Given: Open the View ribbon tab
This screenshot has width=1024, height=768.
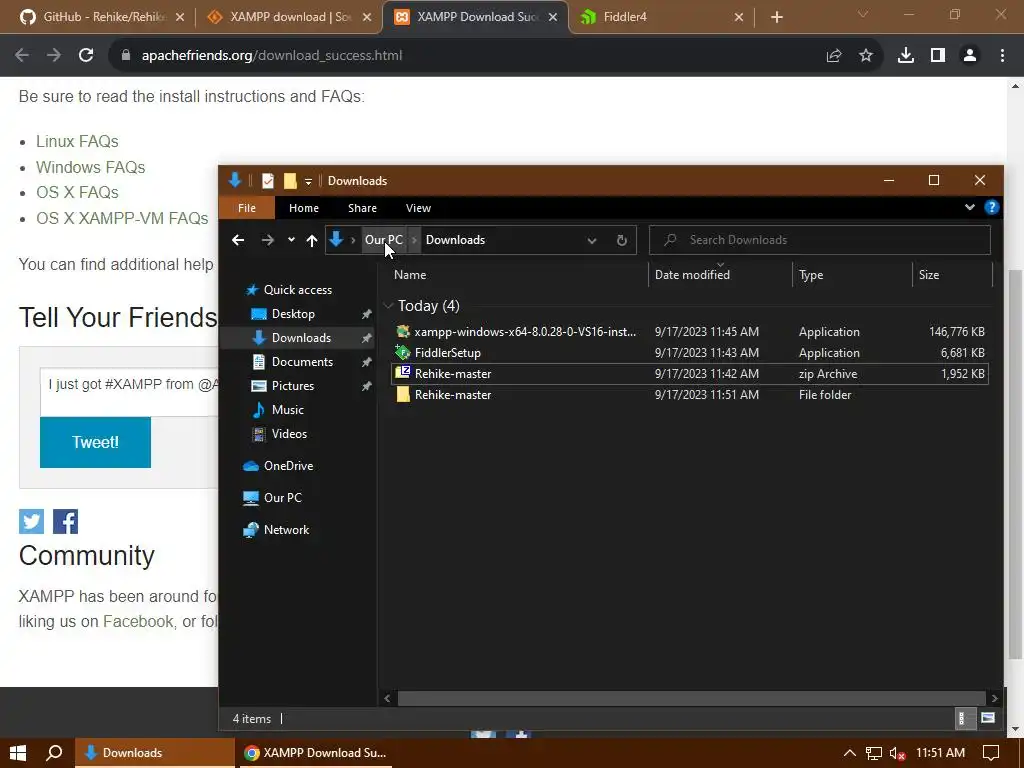Looking at the screenshot, I should [x=418, y=208].
